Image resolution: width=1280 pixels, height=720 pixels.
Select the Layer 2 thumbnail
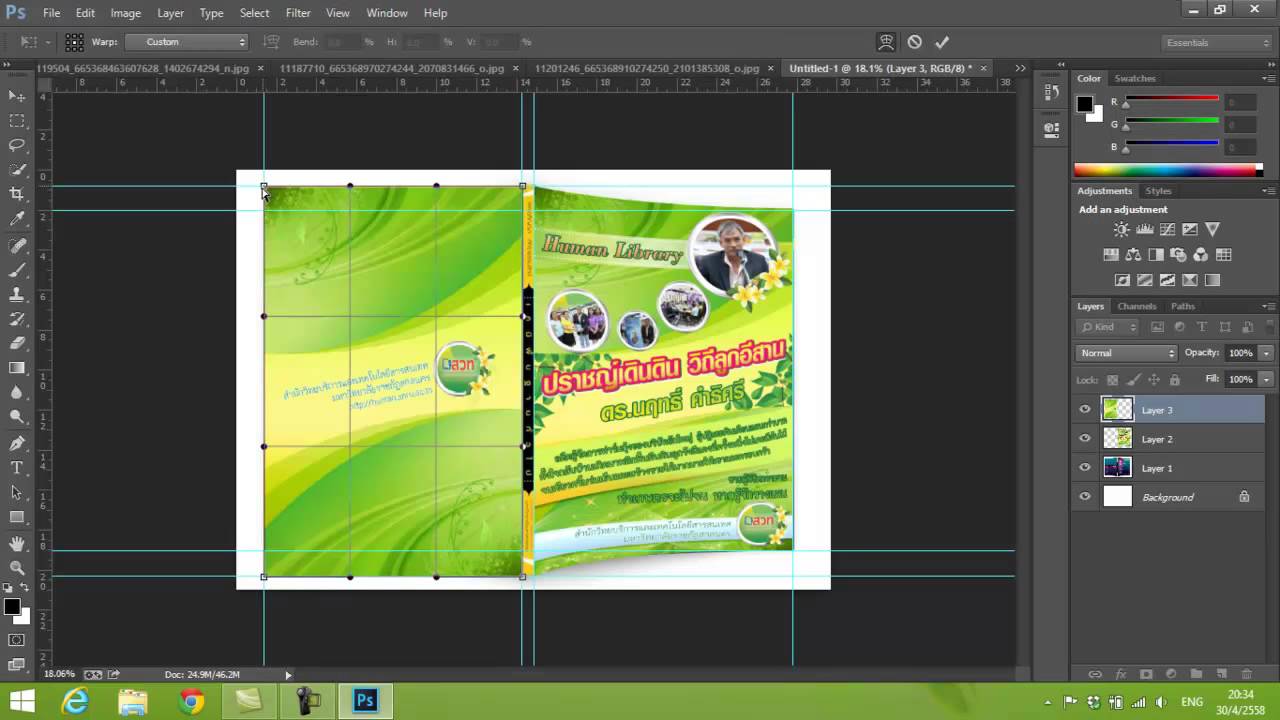coord(1117,438)
